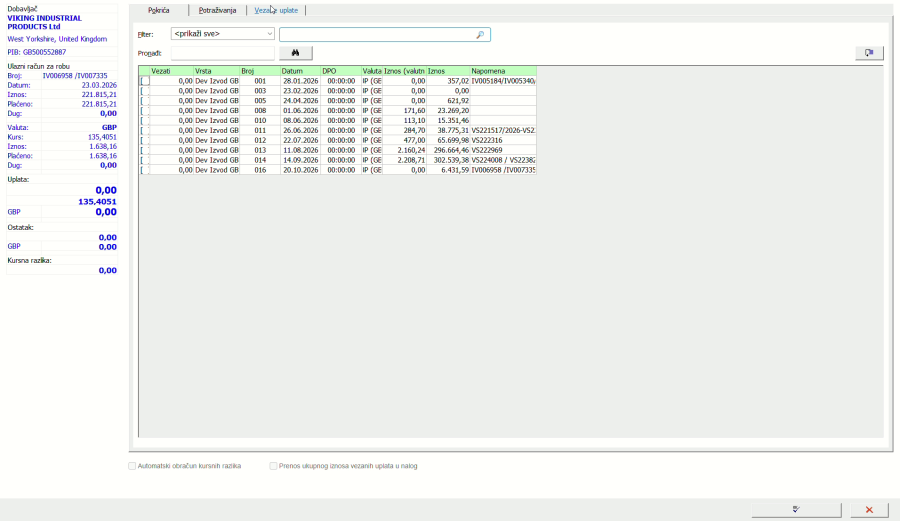The image size is (900, 521).
Task: Click the PIB value GB500552887
Action: 44,52
